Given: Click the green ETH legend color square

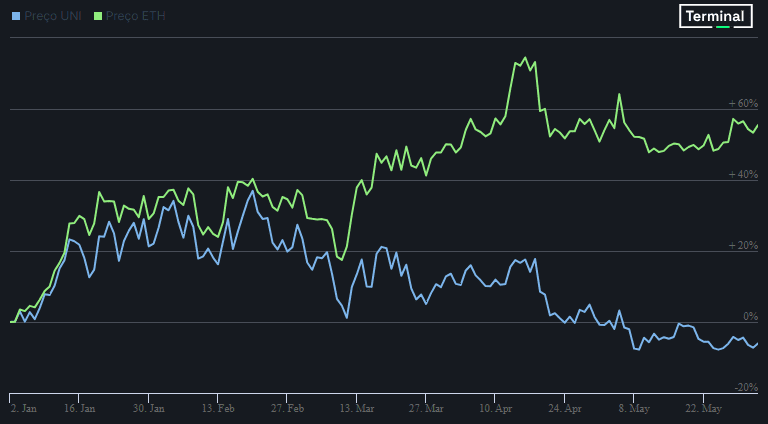Looking at the screenshot, I should point(98,16).
